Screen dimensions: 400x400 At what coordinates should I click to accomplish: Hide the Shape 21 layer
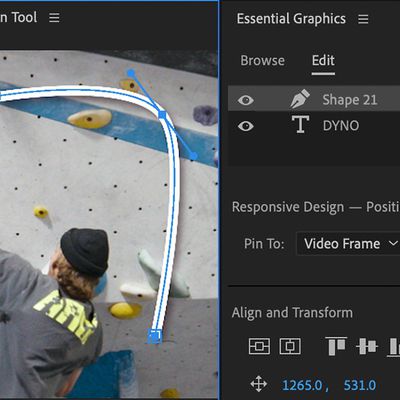click(246, 100)
